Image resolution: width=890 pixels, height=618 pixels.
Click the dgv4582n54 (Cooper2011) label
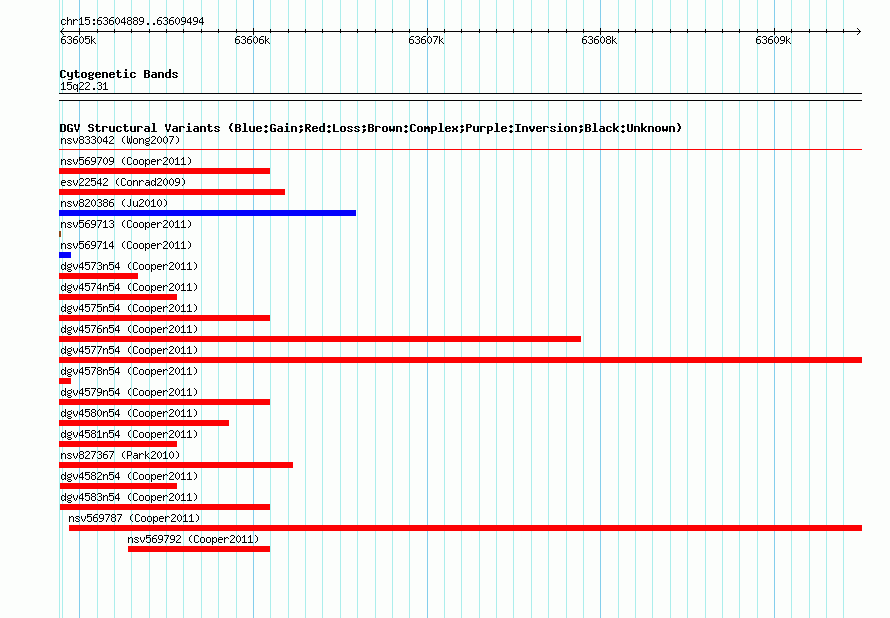point(129,476)
